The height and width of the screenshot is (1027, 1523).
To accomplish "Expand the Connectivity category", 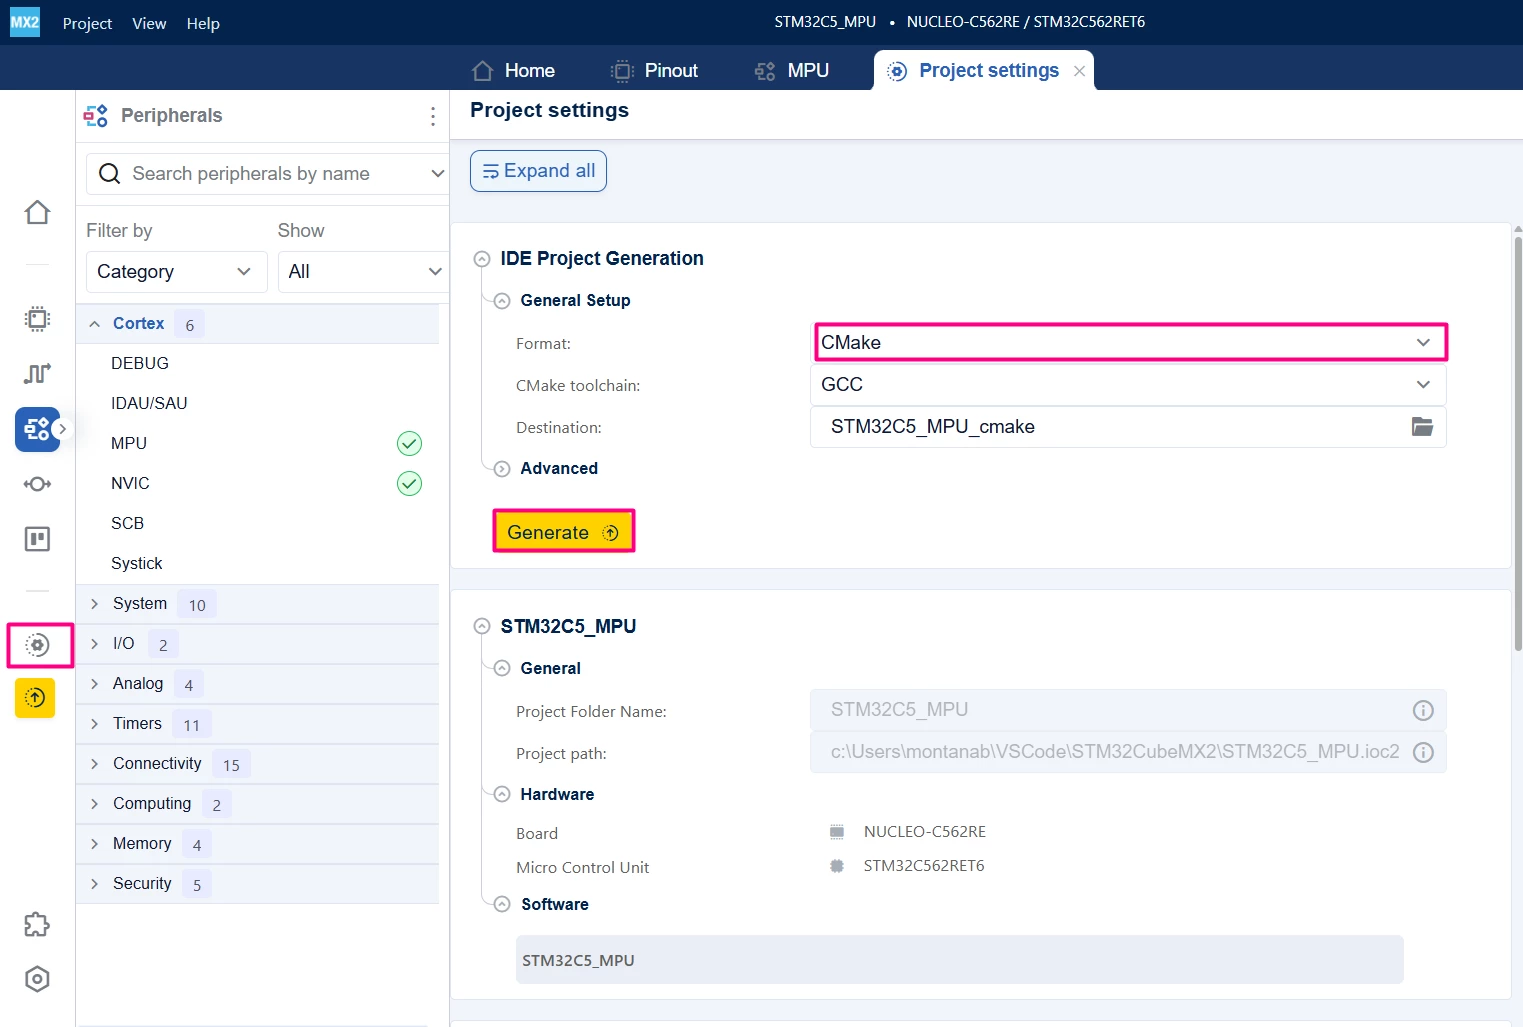I will point(95,764).
